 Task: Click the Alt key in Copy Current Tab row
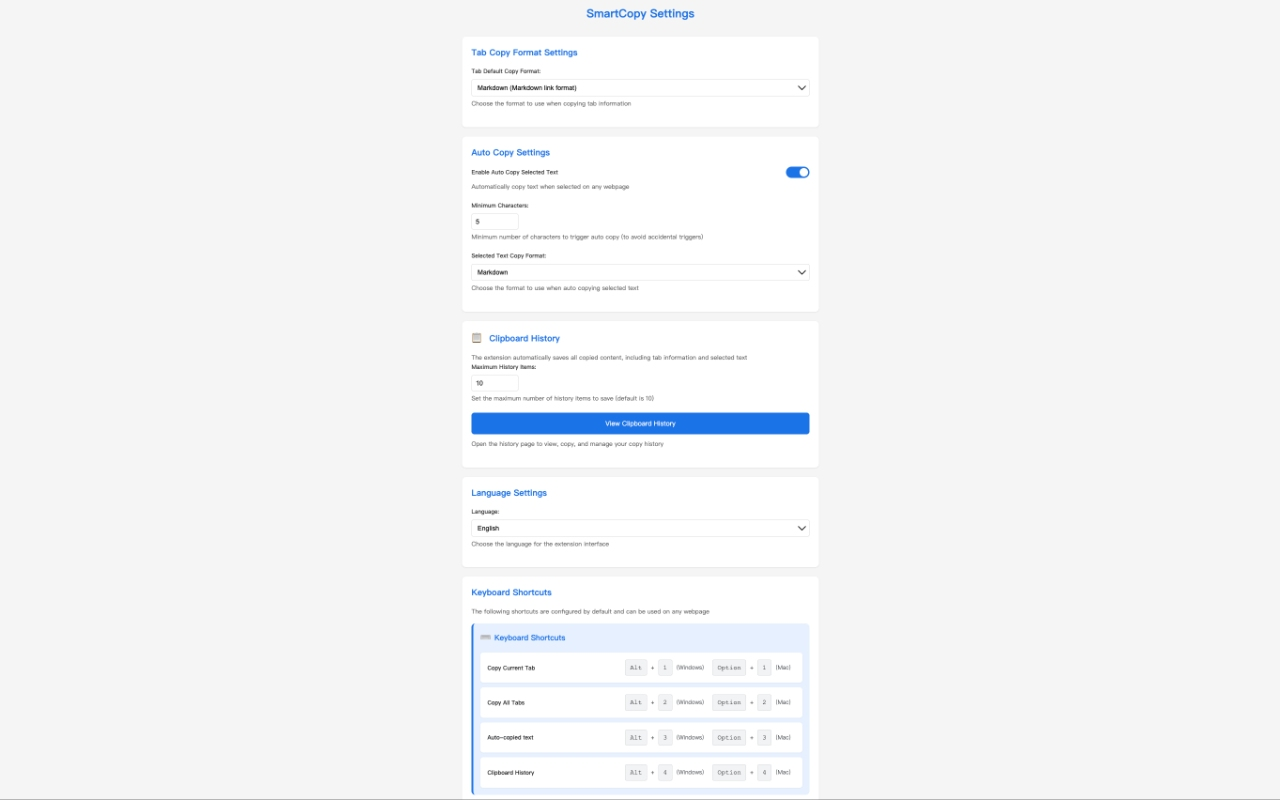pyautogui.click(x=636, y=668)
